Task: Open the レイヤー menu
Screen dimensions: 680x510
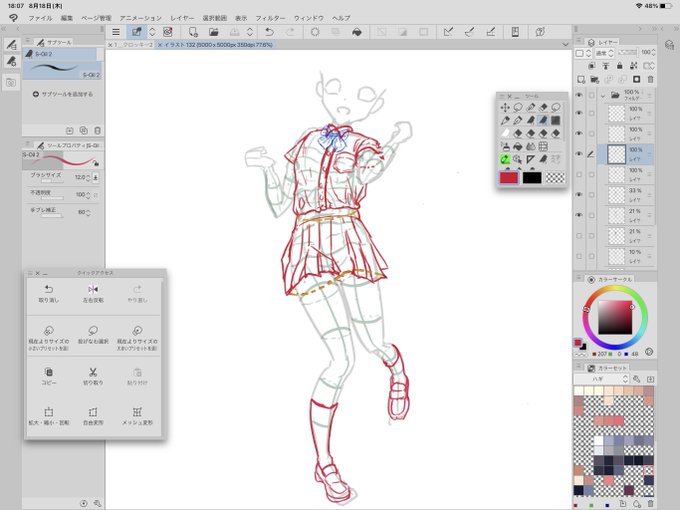Action: click(x=182, y=18)
